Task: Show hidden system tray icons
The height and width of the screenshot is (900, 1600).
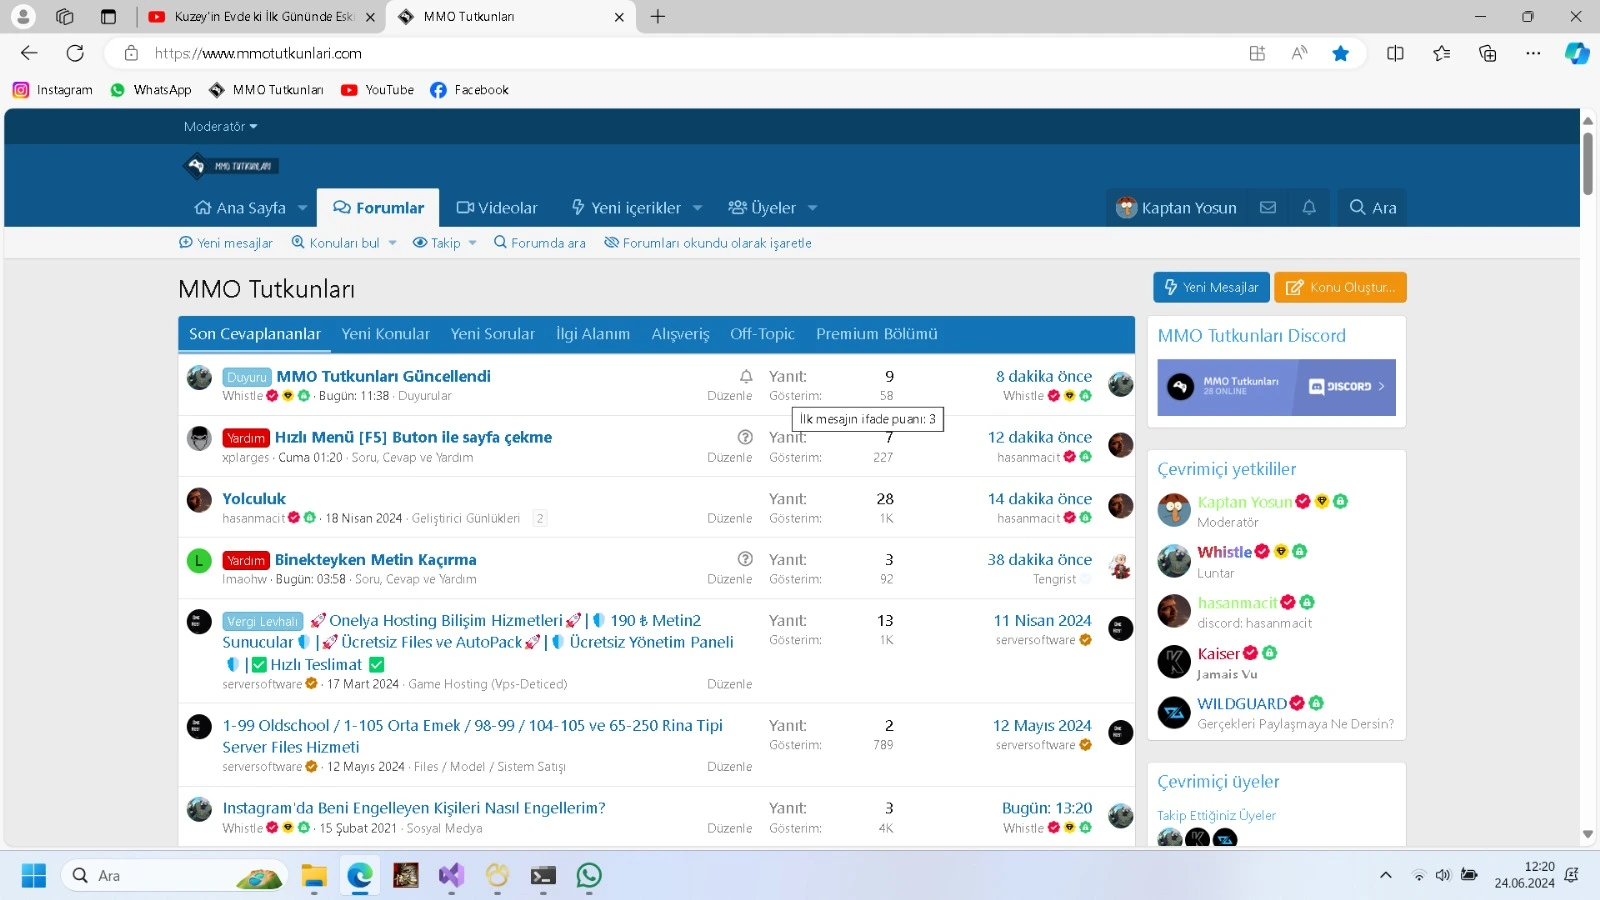Action: click(1385, 876)
